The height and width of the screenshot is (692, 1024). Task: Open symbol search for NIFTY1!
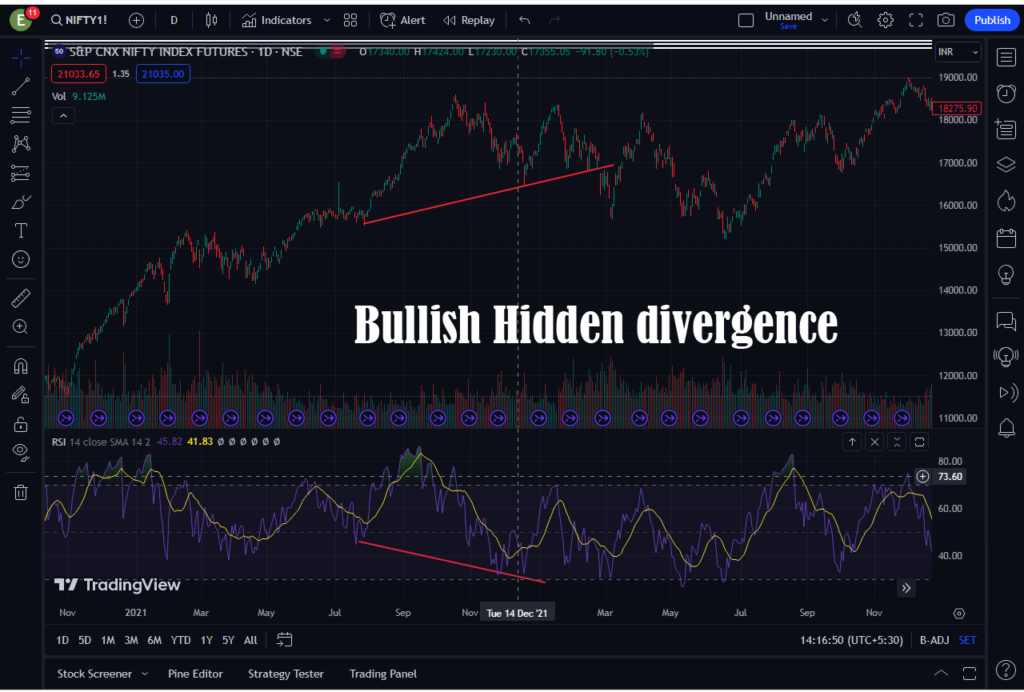pos(79,20)
